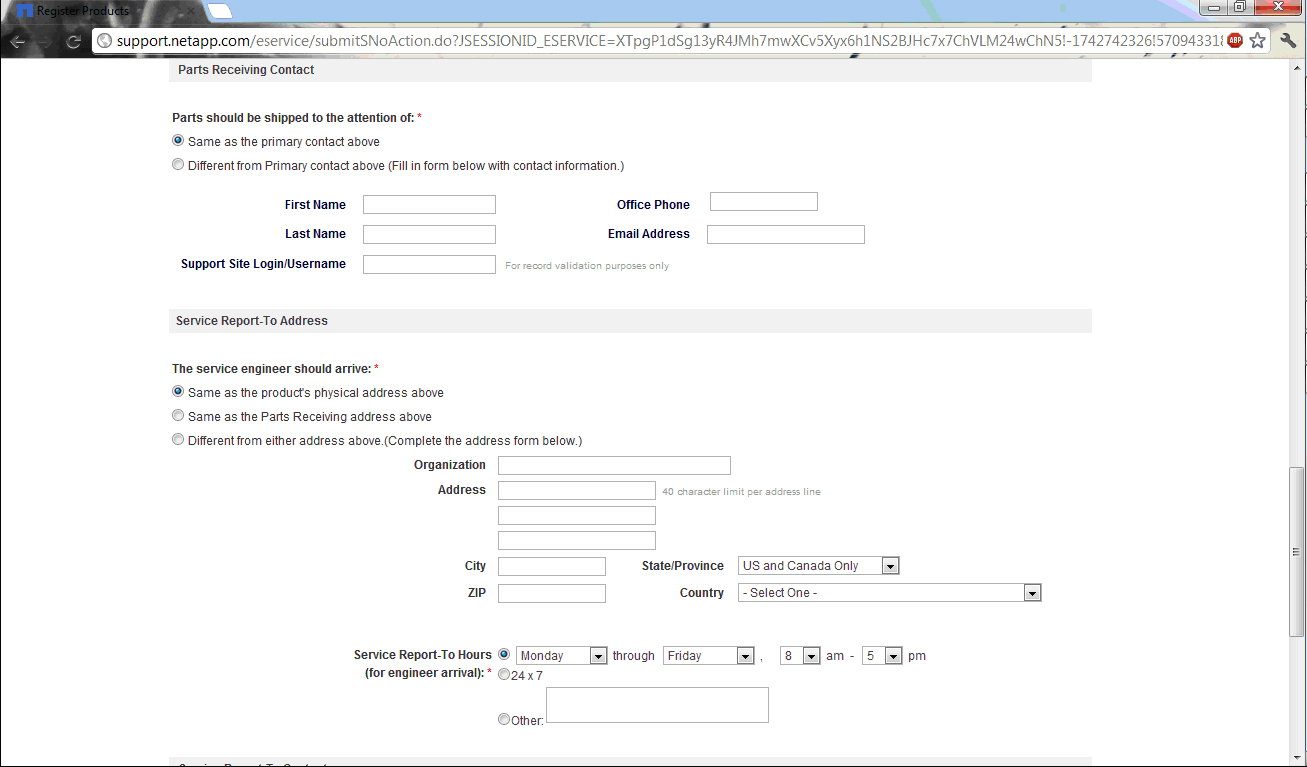Viewport: 1307px width, 767px height.
Task: Reload the current page
Action: pos(73,41)
